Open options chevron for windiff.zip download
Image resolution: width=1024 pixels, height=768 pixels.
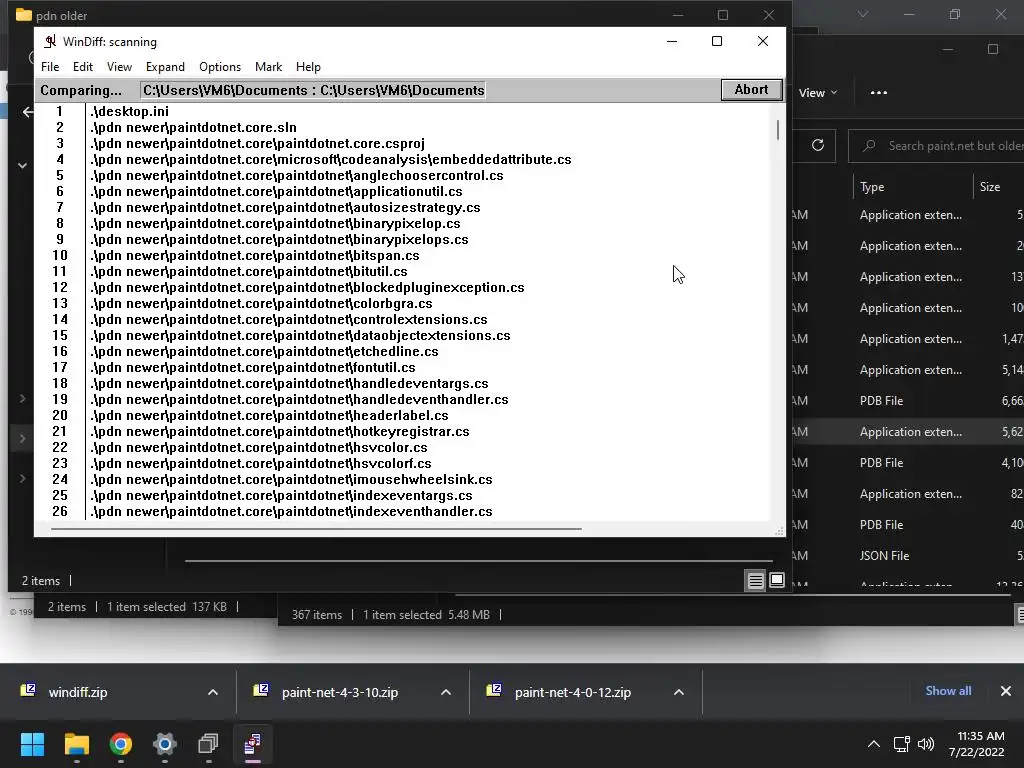point(213,692)
